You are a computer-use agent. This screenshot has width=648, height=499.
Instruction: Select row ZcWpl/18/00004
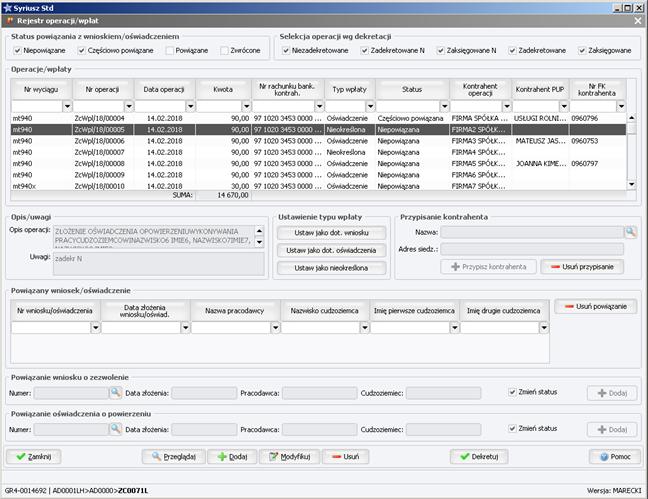pos(318,118)
